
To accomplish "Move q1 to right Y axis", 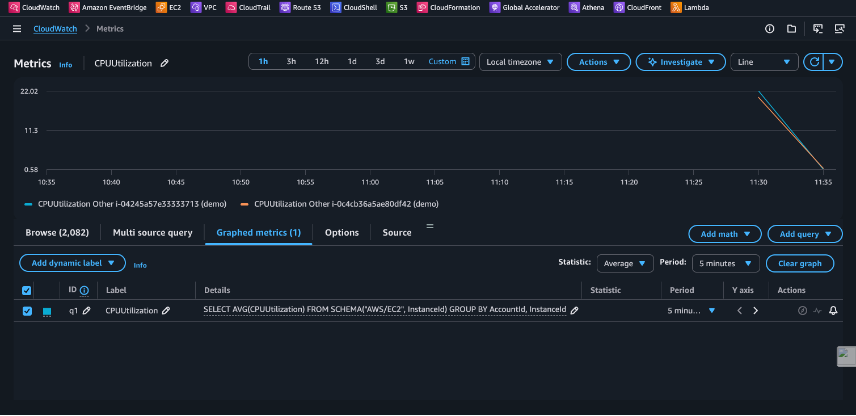I will click(756, 311).
